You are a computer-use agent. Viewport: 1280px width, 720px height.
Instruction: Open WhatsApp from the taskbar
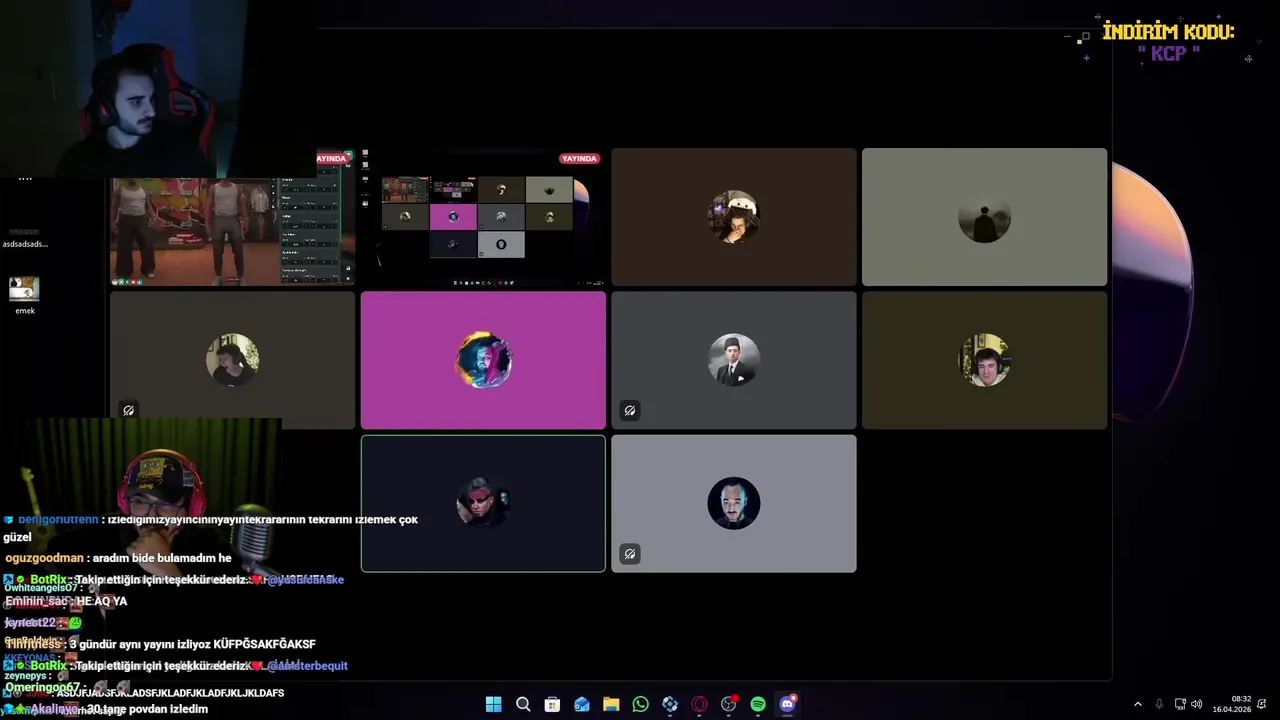tap(640, 704)
